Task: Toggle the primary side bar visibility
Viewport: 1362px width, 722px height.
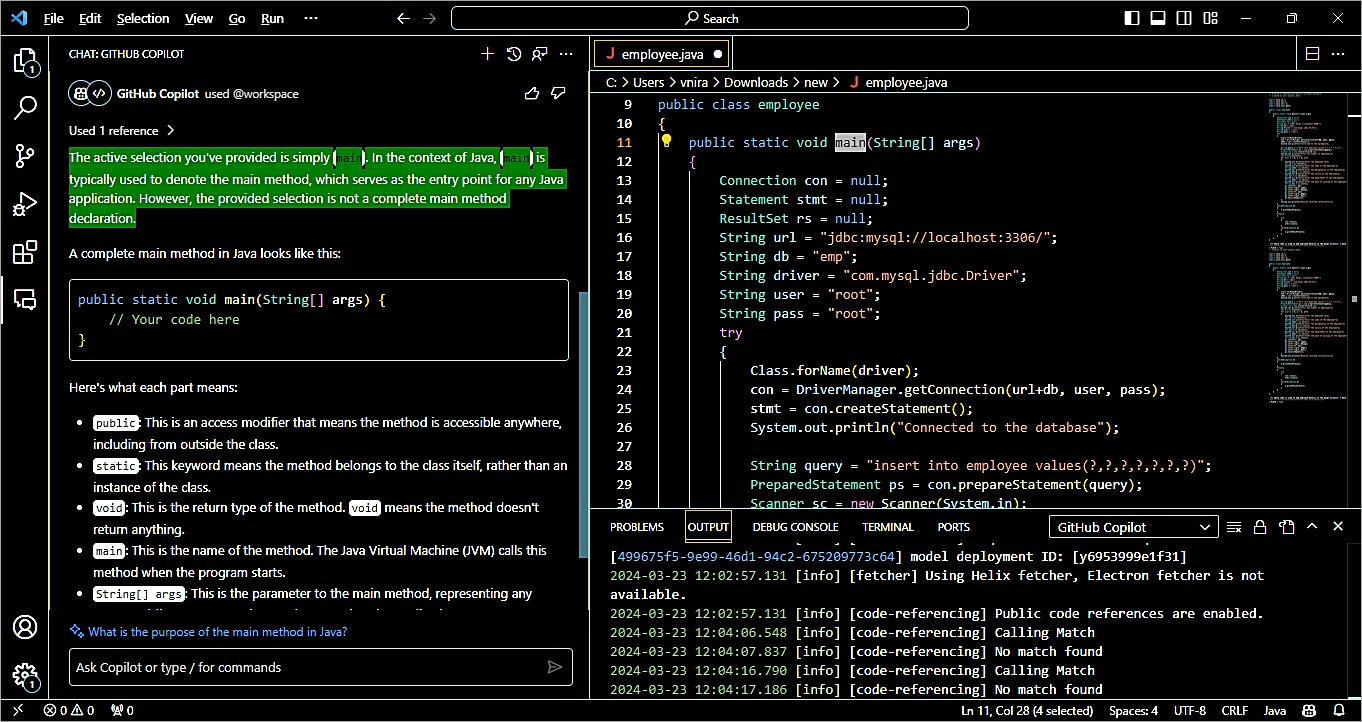Action: click(1132, 18)
